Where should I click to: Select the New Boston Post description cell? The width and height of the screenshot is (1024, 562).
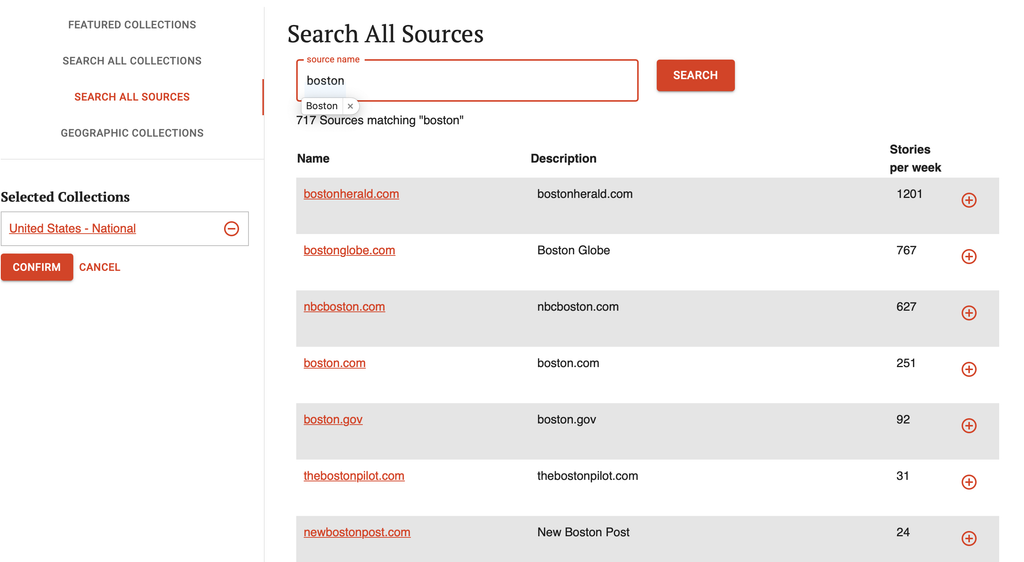point(583,532)
